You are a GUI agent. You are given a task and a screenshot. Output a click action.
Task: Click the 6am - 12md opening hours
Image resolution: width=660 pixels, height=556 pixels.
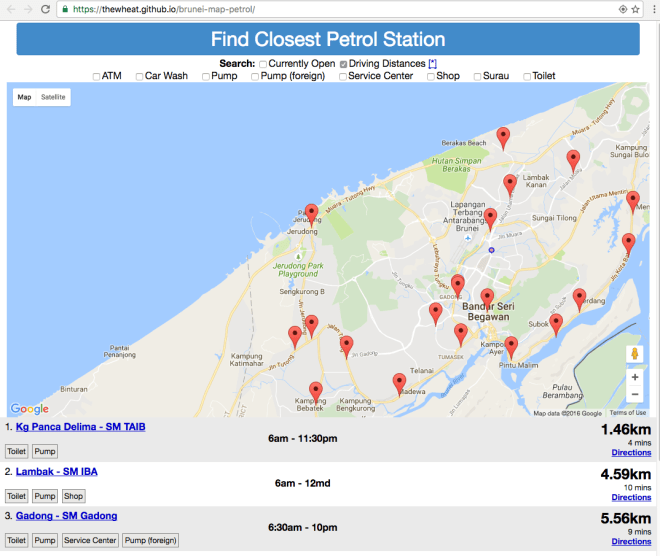pos(303,483)
